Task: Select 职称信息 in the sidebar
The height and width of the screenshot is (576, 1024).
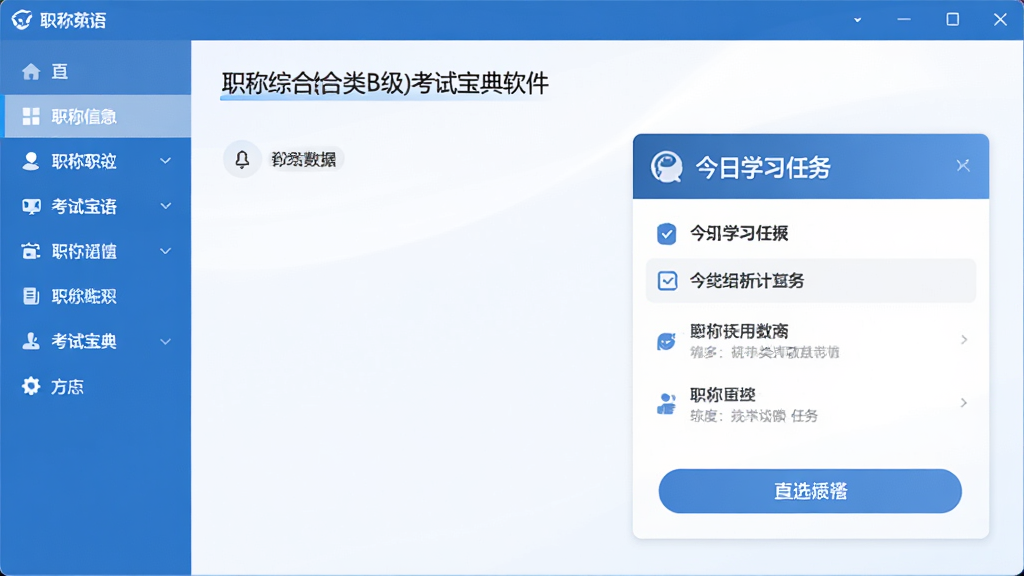Action: [96, 116]
